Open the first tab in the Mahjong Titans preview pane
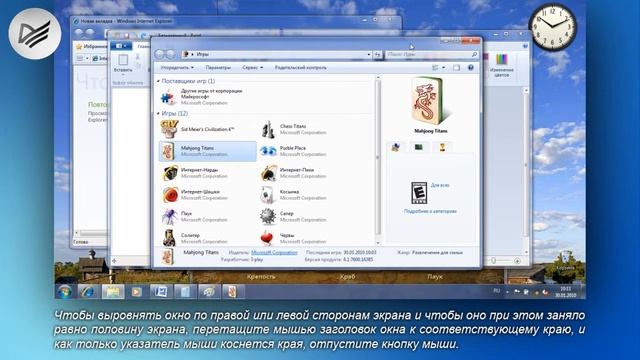 click(396, 147)
